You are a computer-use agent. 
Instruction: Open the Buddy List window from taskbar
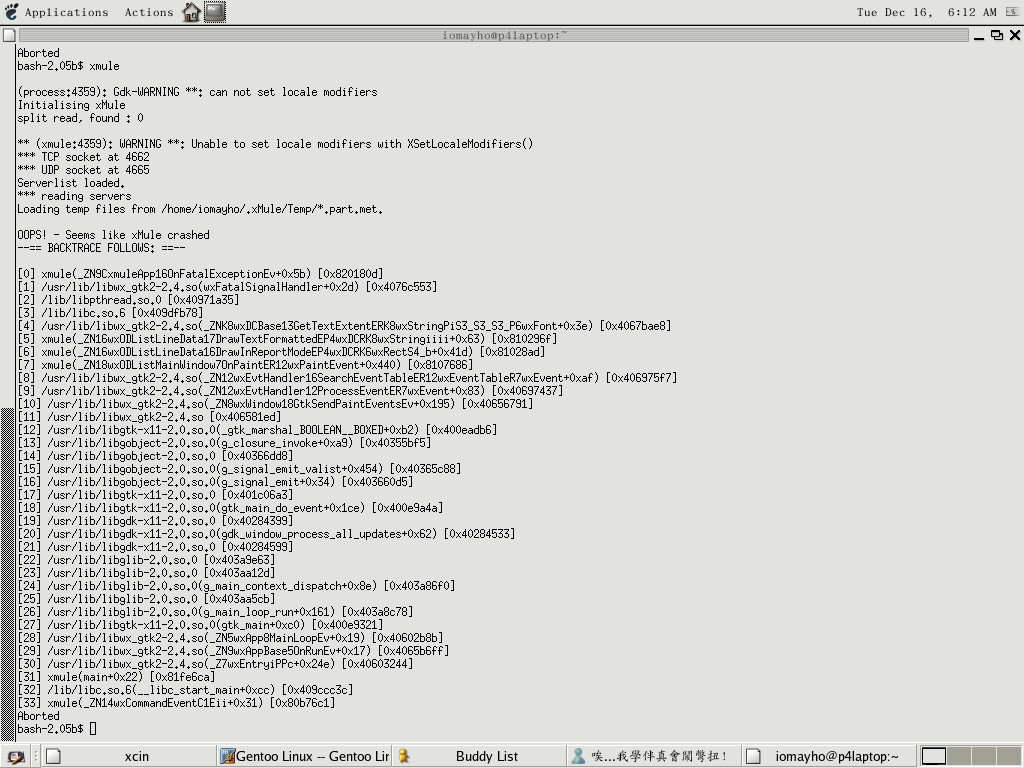pyautogui.click(x=478, y=756)
